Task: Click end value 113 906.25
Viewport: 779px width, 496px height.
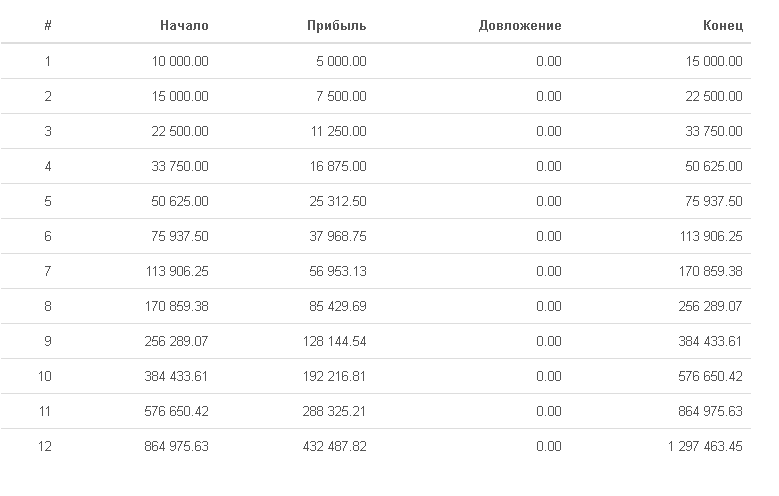Action: (709, 236)
